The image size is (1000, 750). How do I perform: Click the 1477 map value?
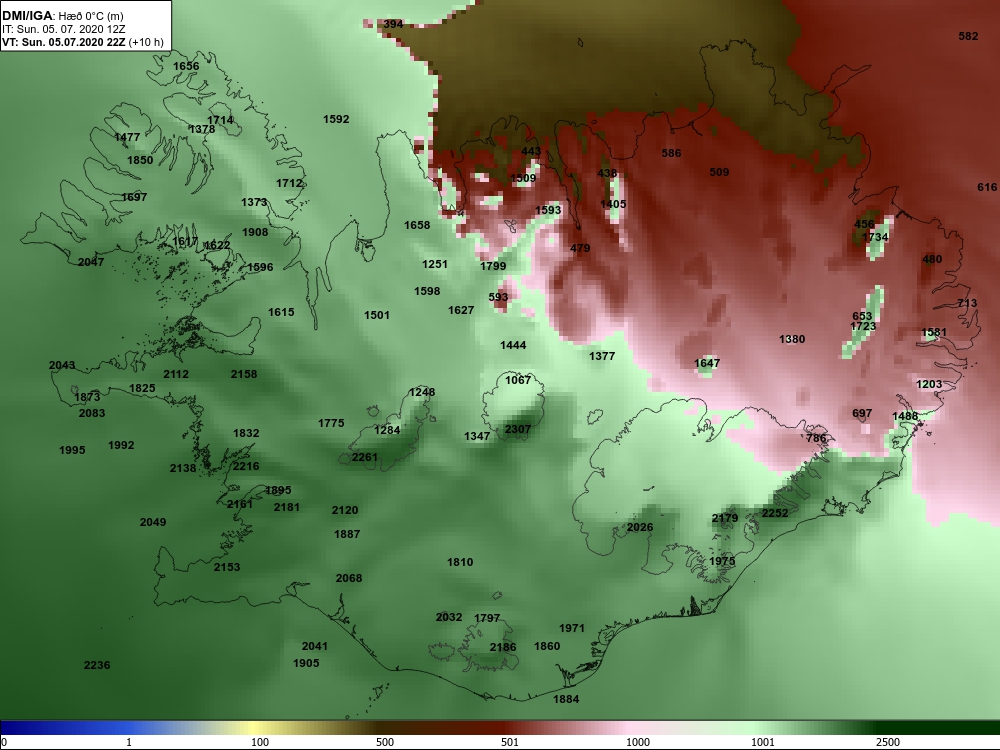(127, 137)
